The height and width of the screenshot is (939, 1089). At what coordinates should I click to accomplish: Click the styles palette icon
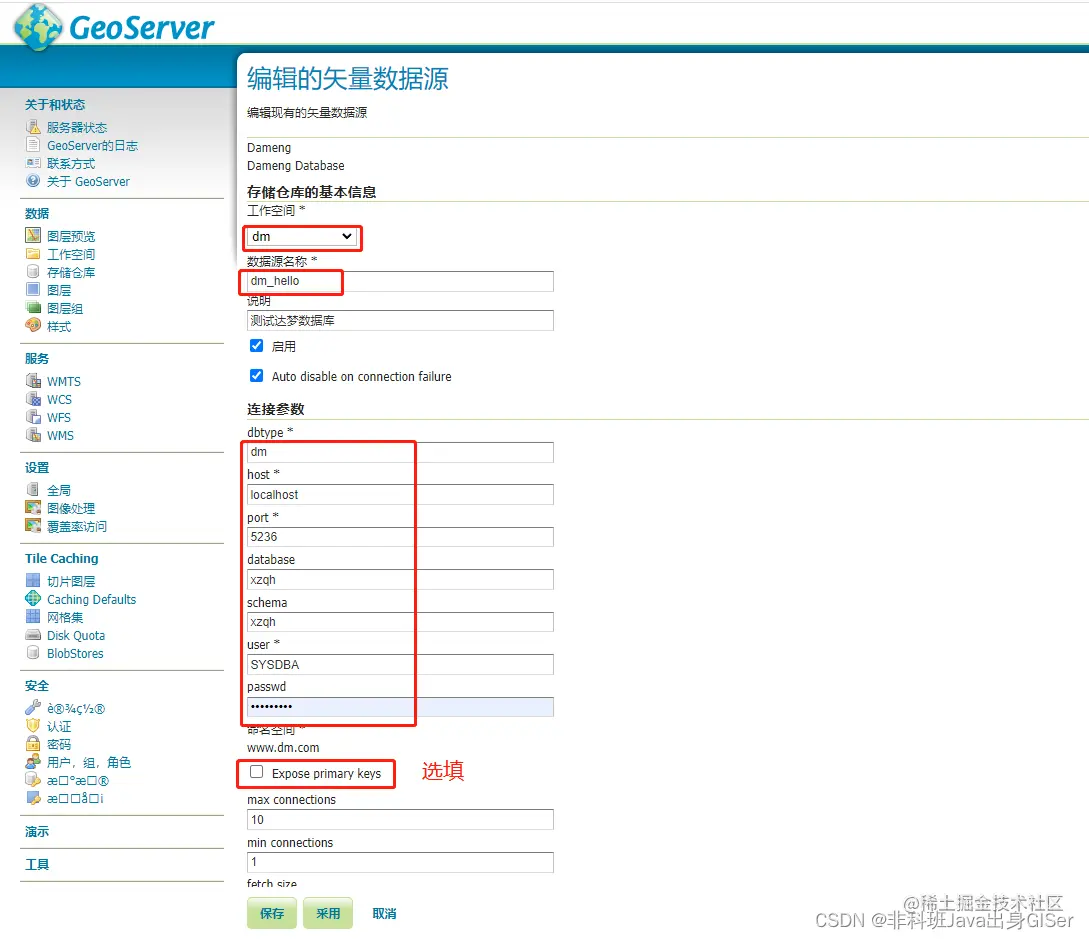(33, 326)
